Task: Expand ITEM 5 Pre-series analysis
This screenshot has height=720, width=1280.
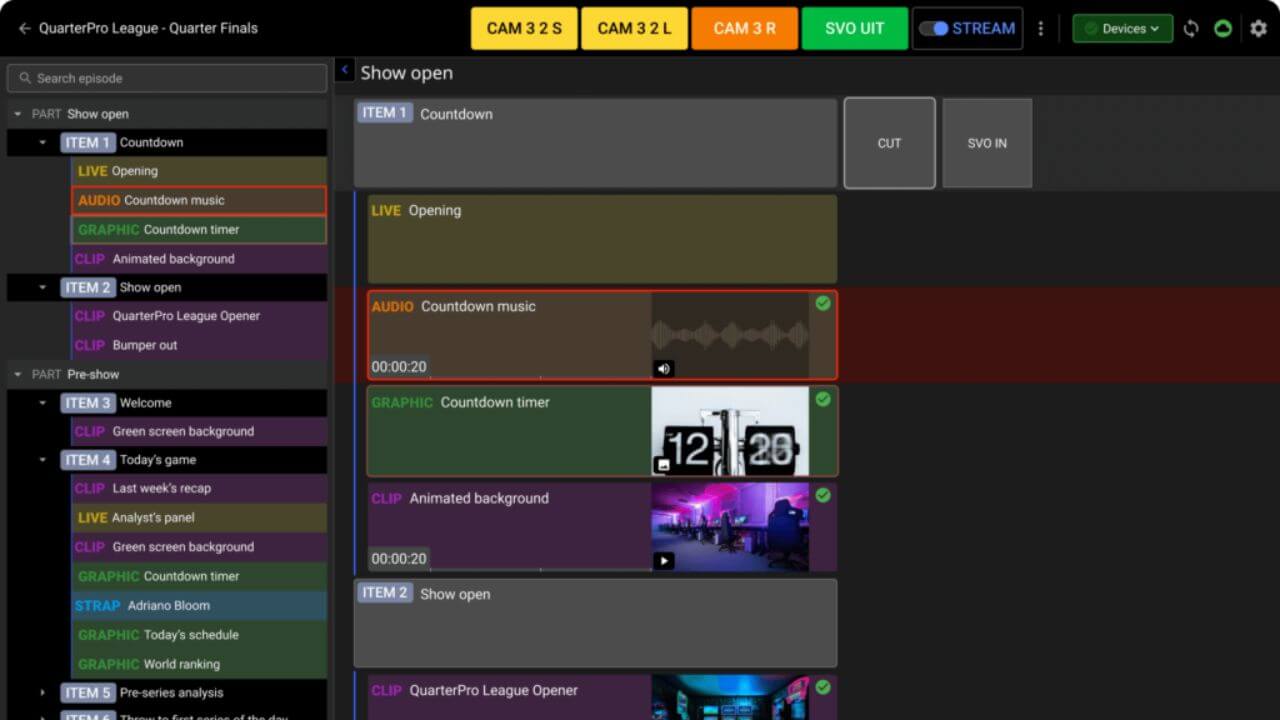Action: 42,692
